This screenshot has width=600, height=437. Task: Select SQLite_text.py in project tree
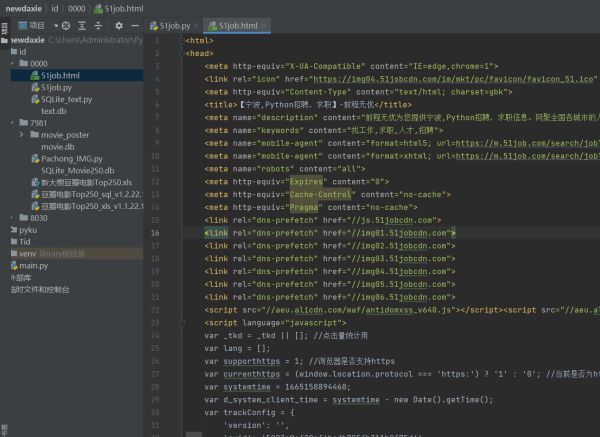[x=67, y=99]
